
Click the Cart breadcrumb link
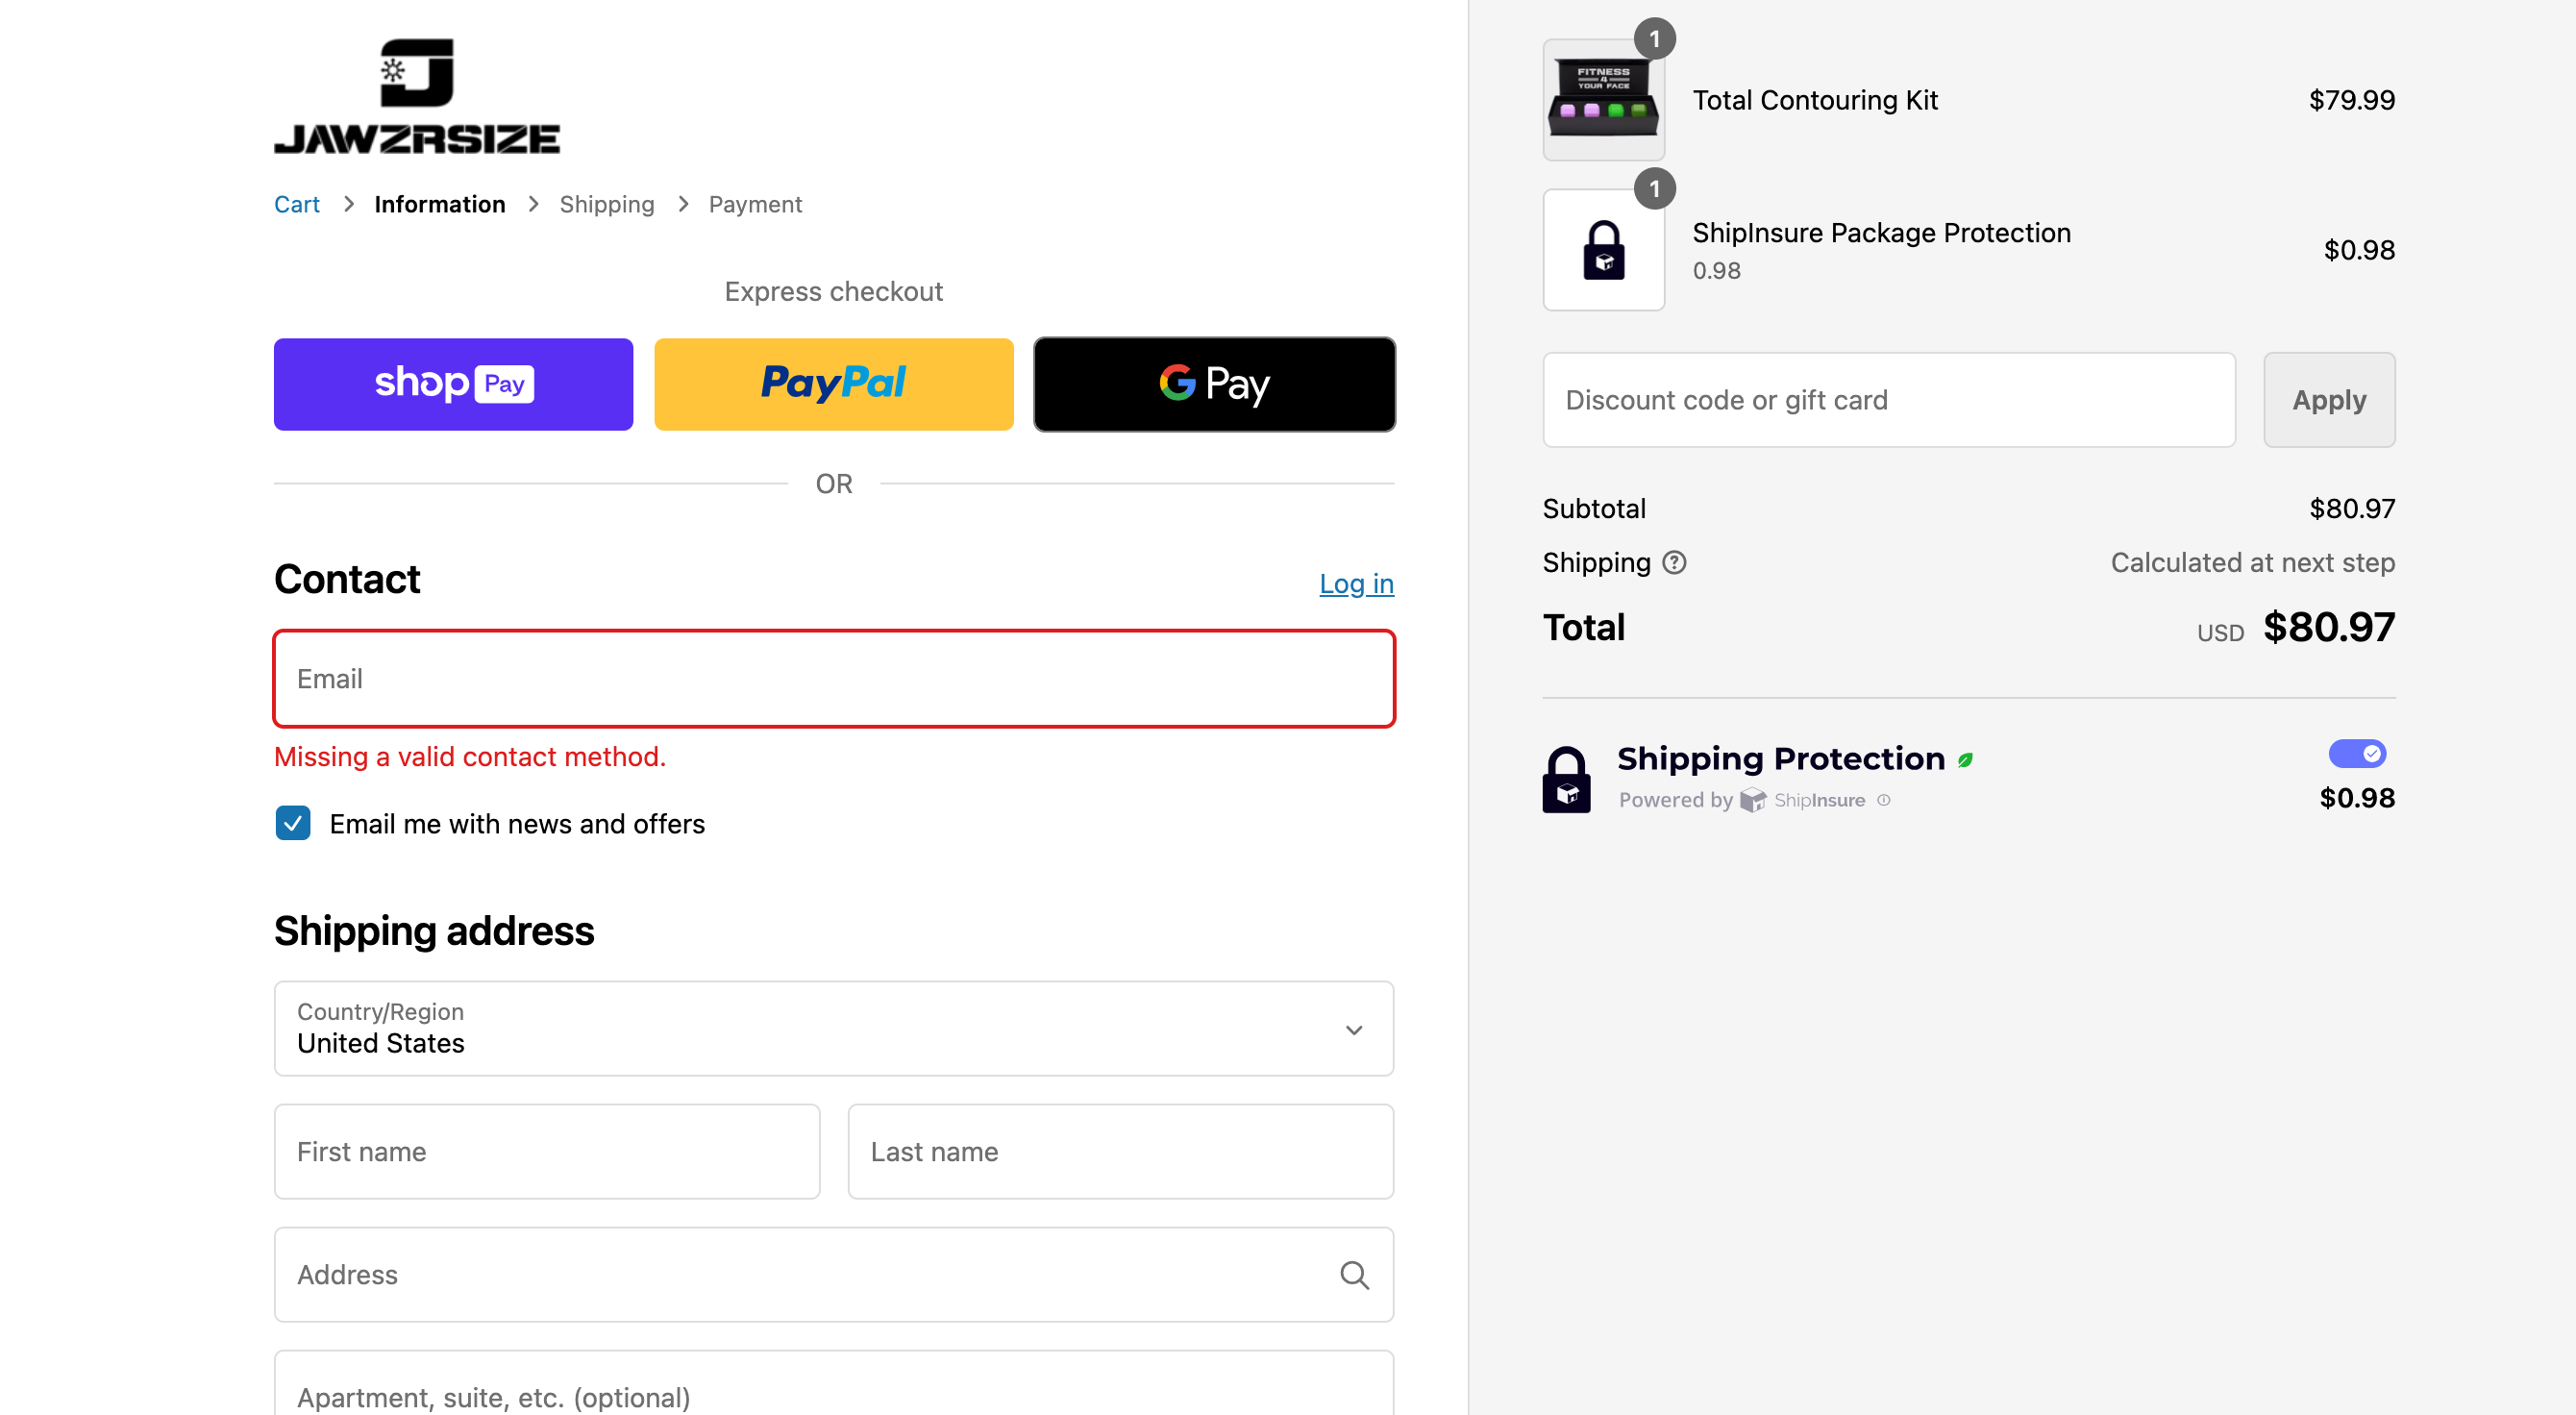click(x=296, y=204)
